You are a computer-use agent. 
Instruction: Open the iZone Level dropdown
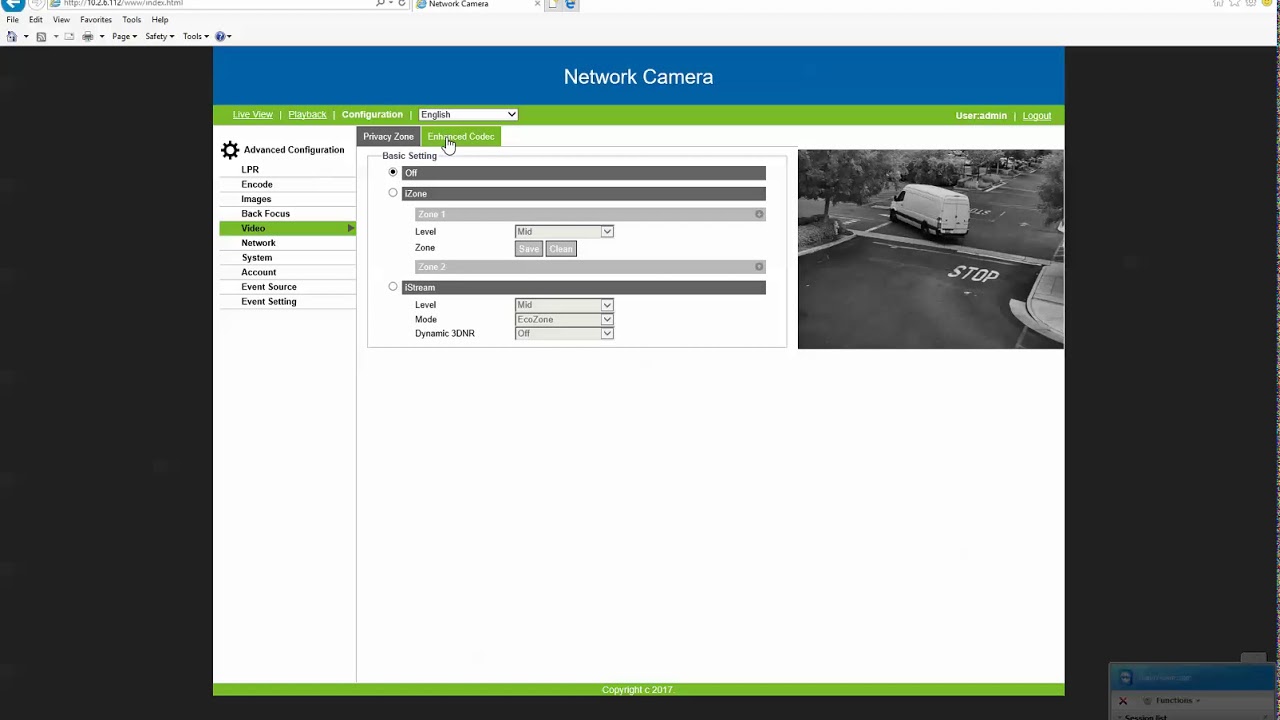point(564,231)
